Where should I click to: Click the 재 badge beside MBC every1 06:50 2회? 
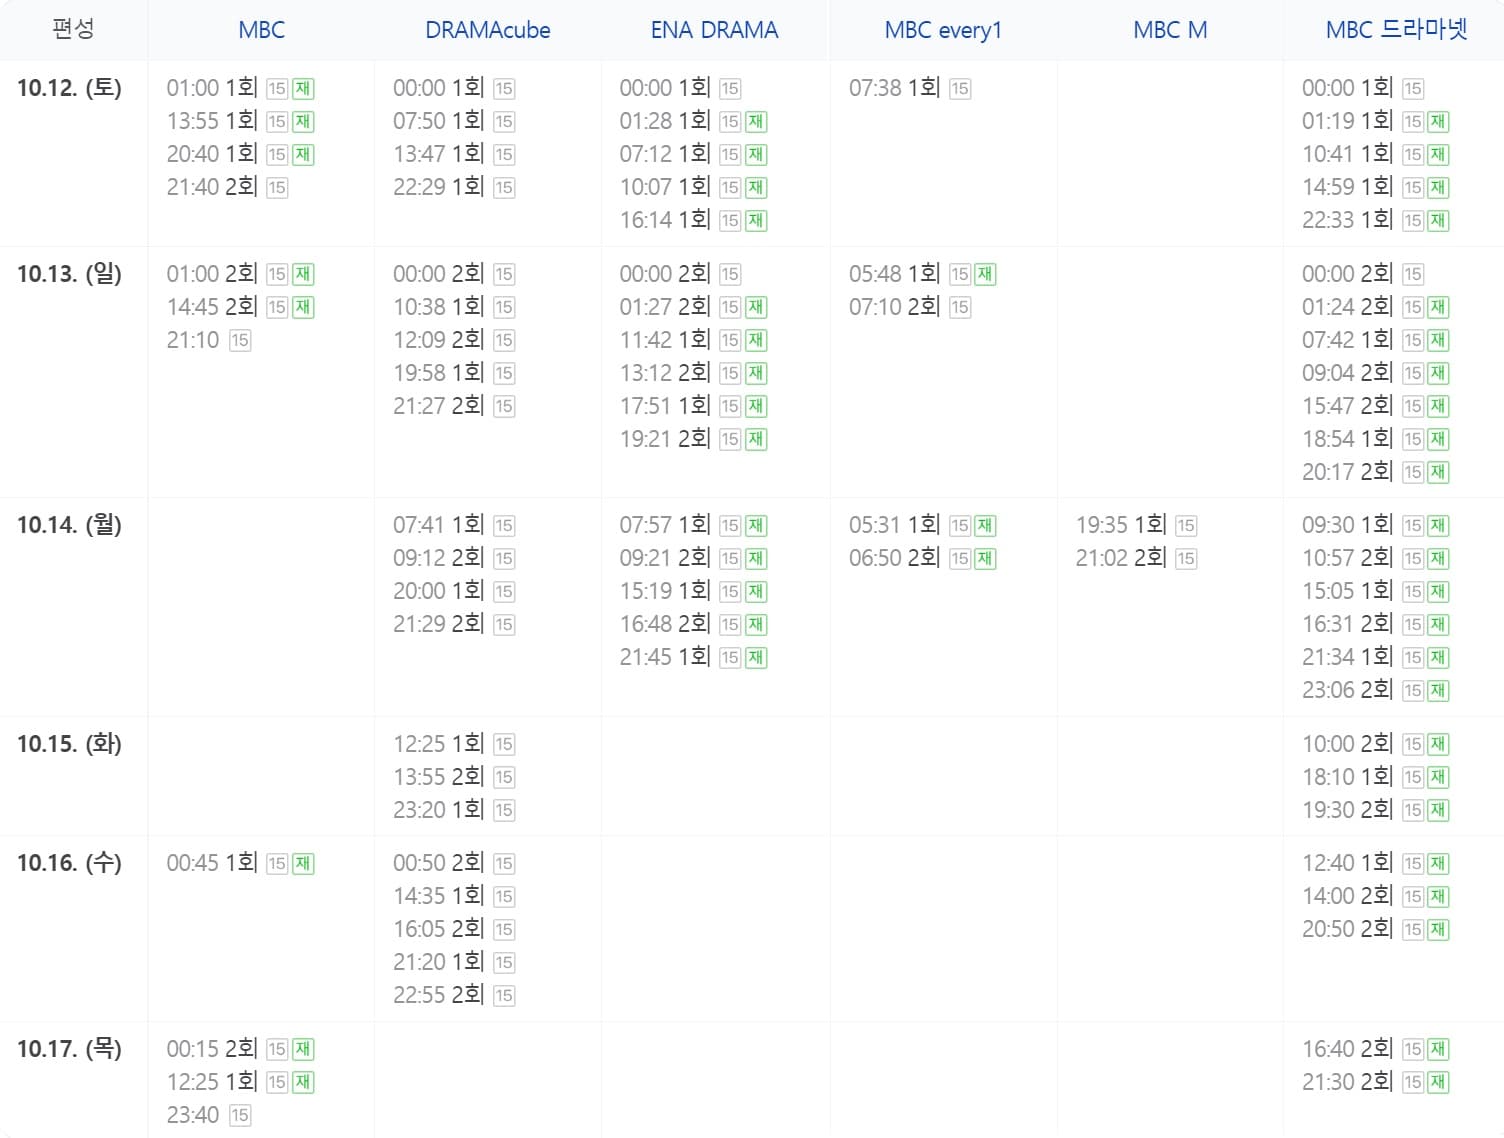pyautogui.click(x=985, y=558)
